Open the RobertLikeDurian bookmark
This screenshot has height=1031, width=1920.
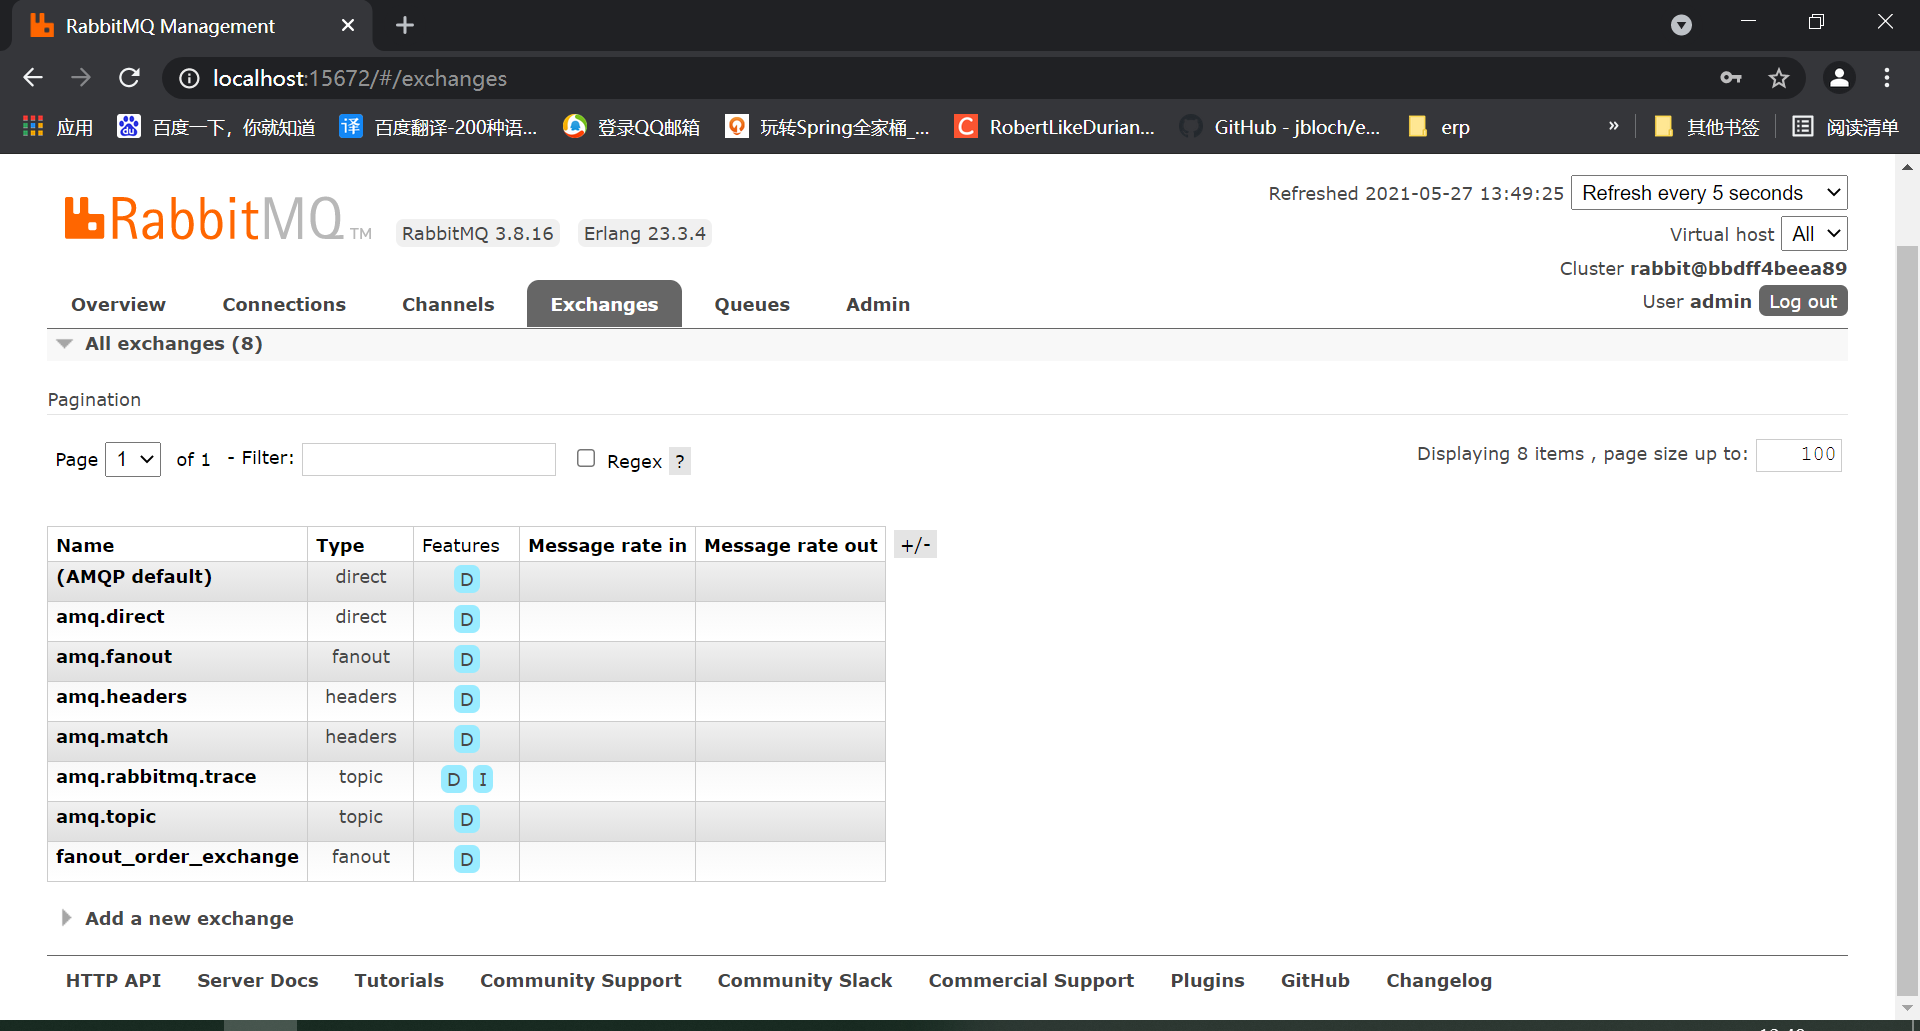coord(1055,127)
